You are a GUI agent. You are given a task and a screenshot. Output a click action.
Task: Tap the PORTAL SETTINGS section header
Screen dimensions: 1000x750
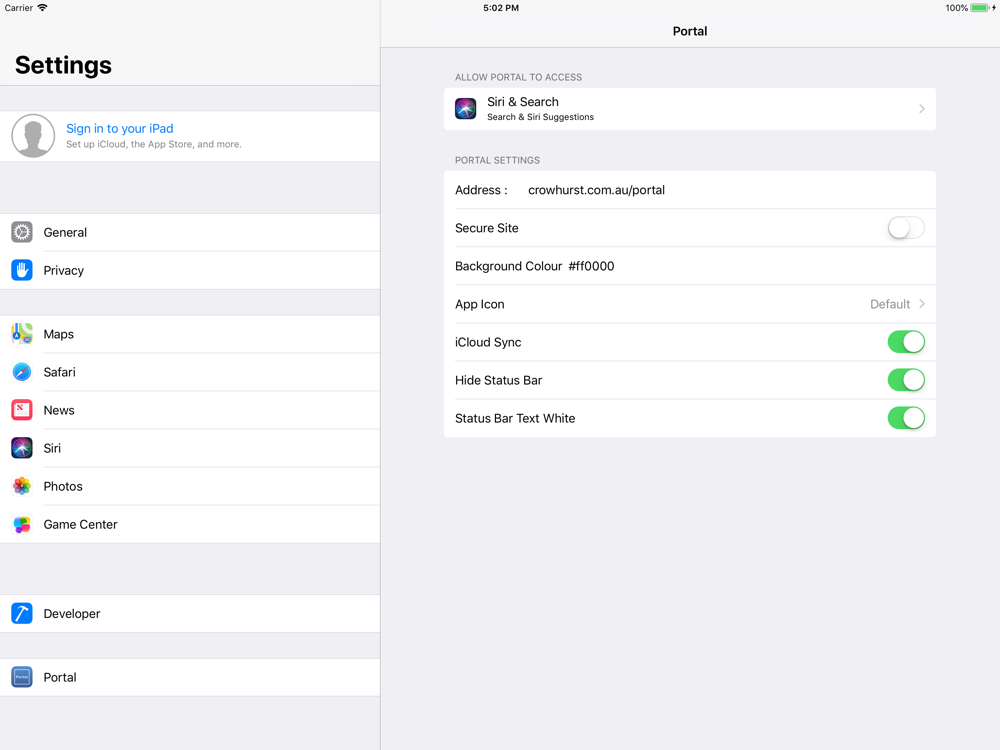(497, 160)
